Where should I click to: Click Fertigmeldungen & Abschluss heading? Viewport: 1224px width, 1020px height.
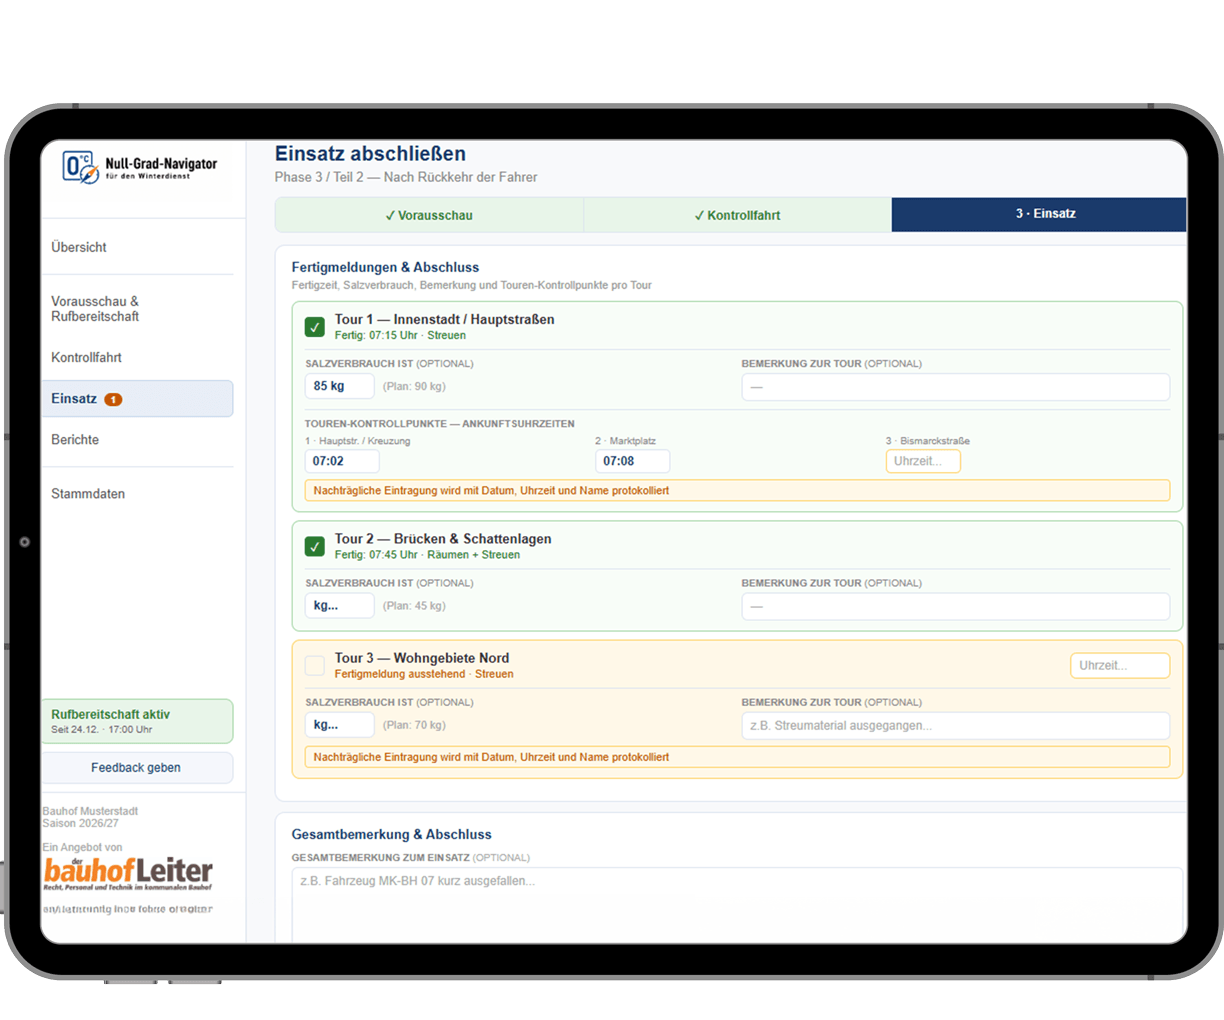pos(385,267)
